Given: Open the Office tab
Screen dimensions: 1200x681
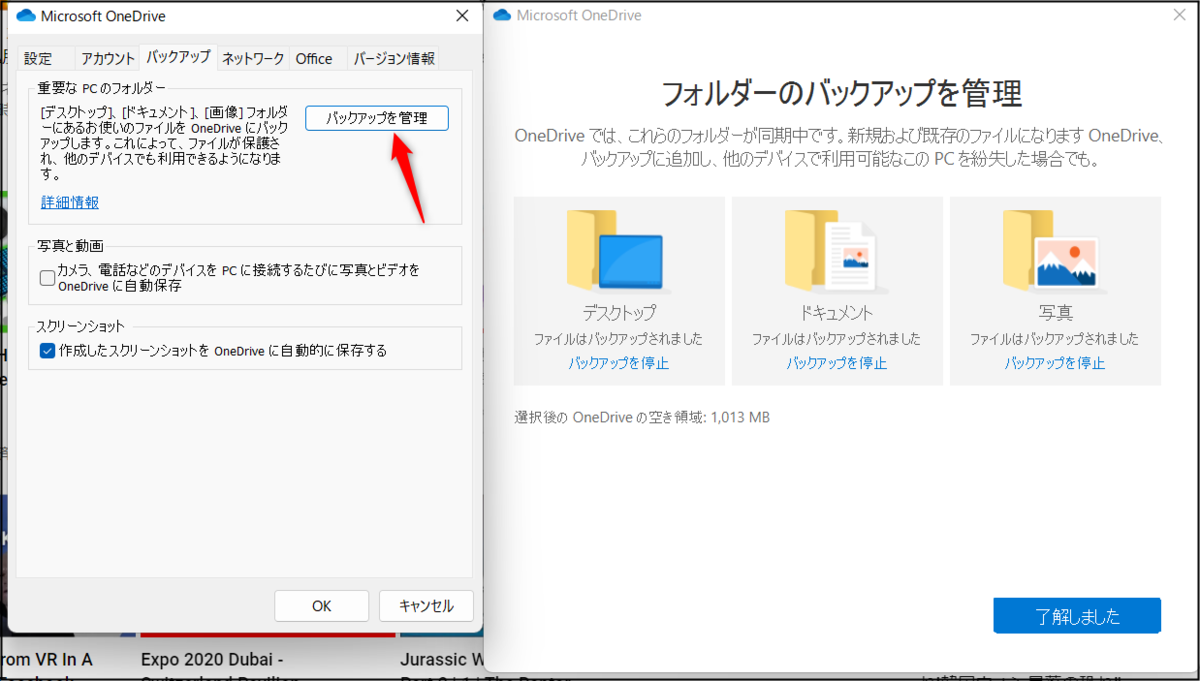Looking at the screenshot, I should [314, 58].
